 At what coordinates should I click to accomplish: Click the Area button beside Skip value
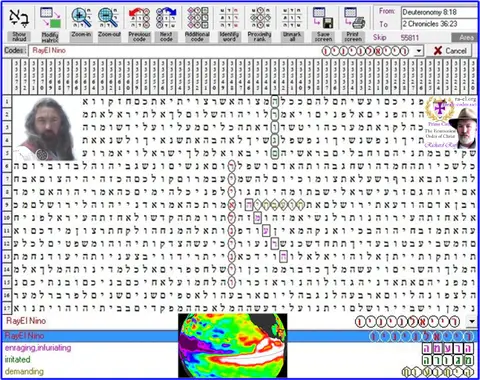[466, 37]
